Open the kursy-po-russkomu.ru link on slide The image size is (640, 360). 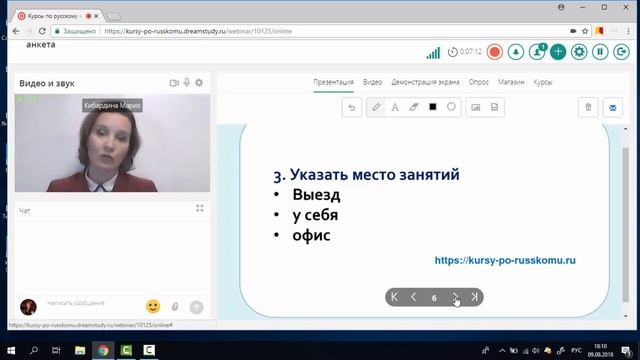click(x=505, y=260)
